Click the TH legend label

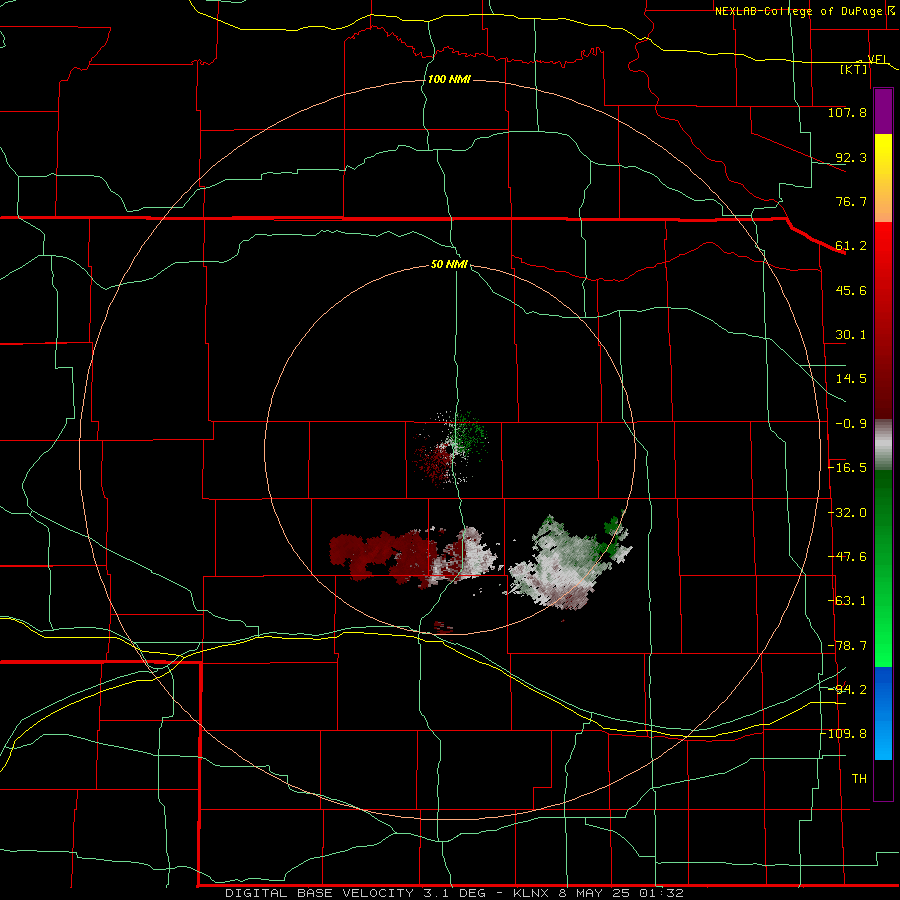pos(859,779)
